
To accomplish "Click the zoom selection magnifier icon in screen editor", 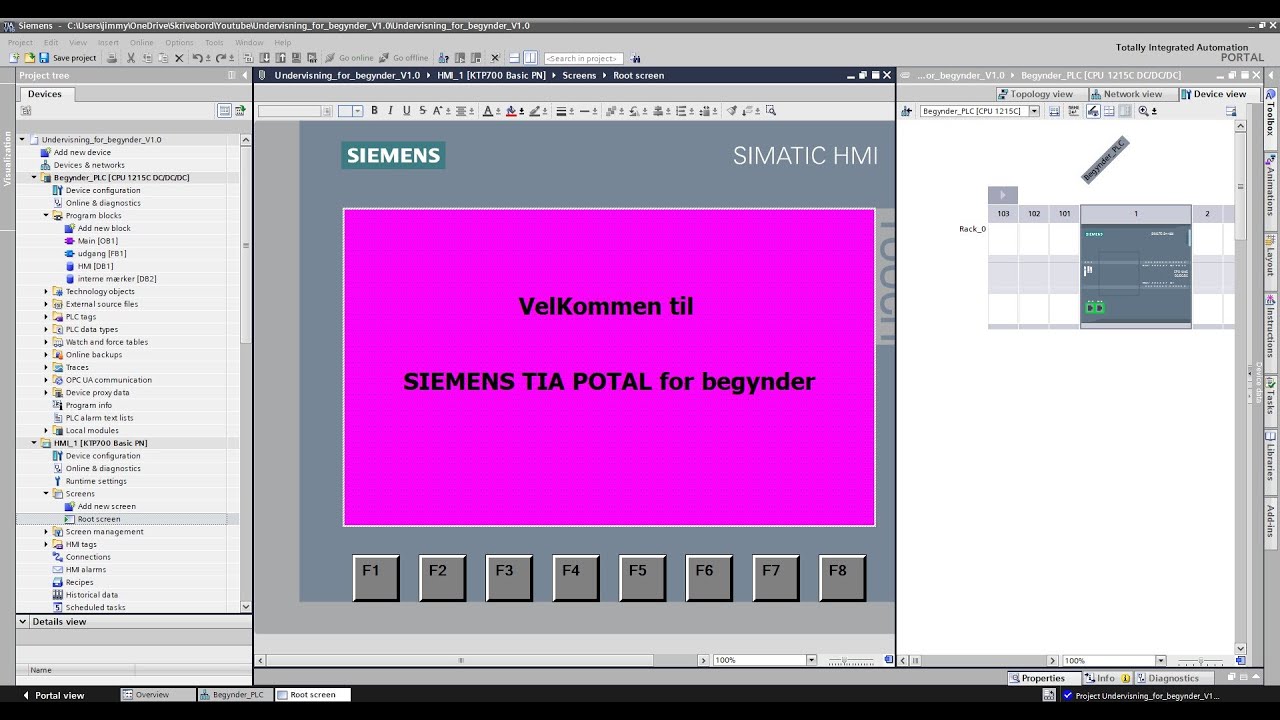I will [771, 111].
